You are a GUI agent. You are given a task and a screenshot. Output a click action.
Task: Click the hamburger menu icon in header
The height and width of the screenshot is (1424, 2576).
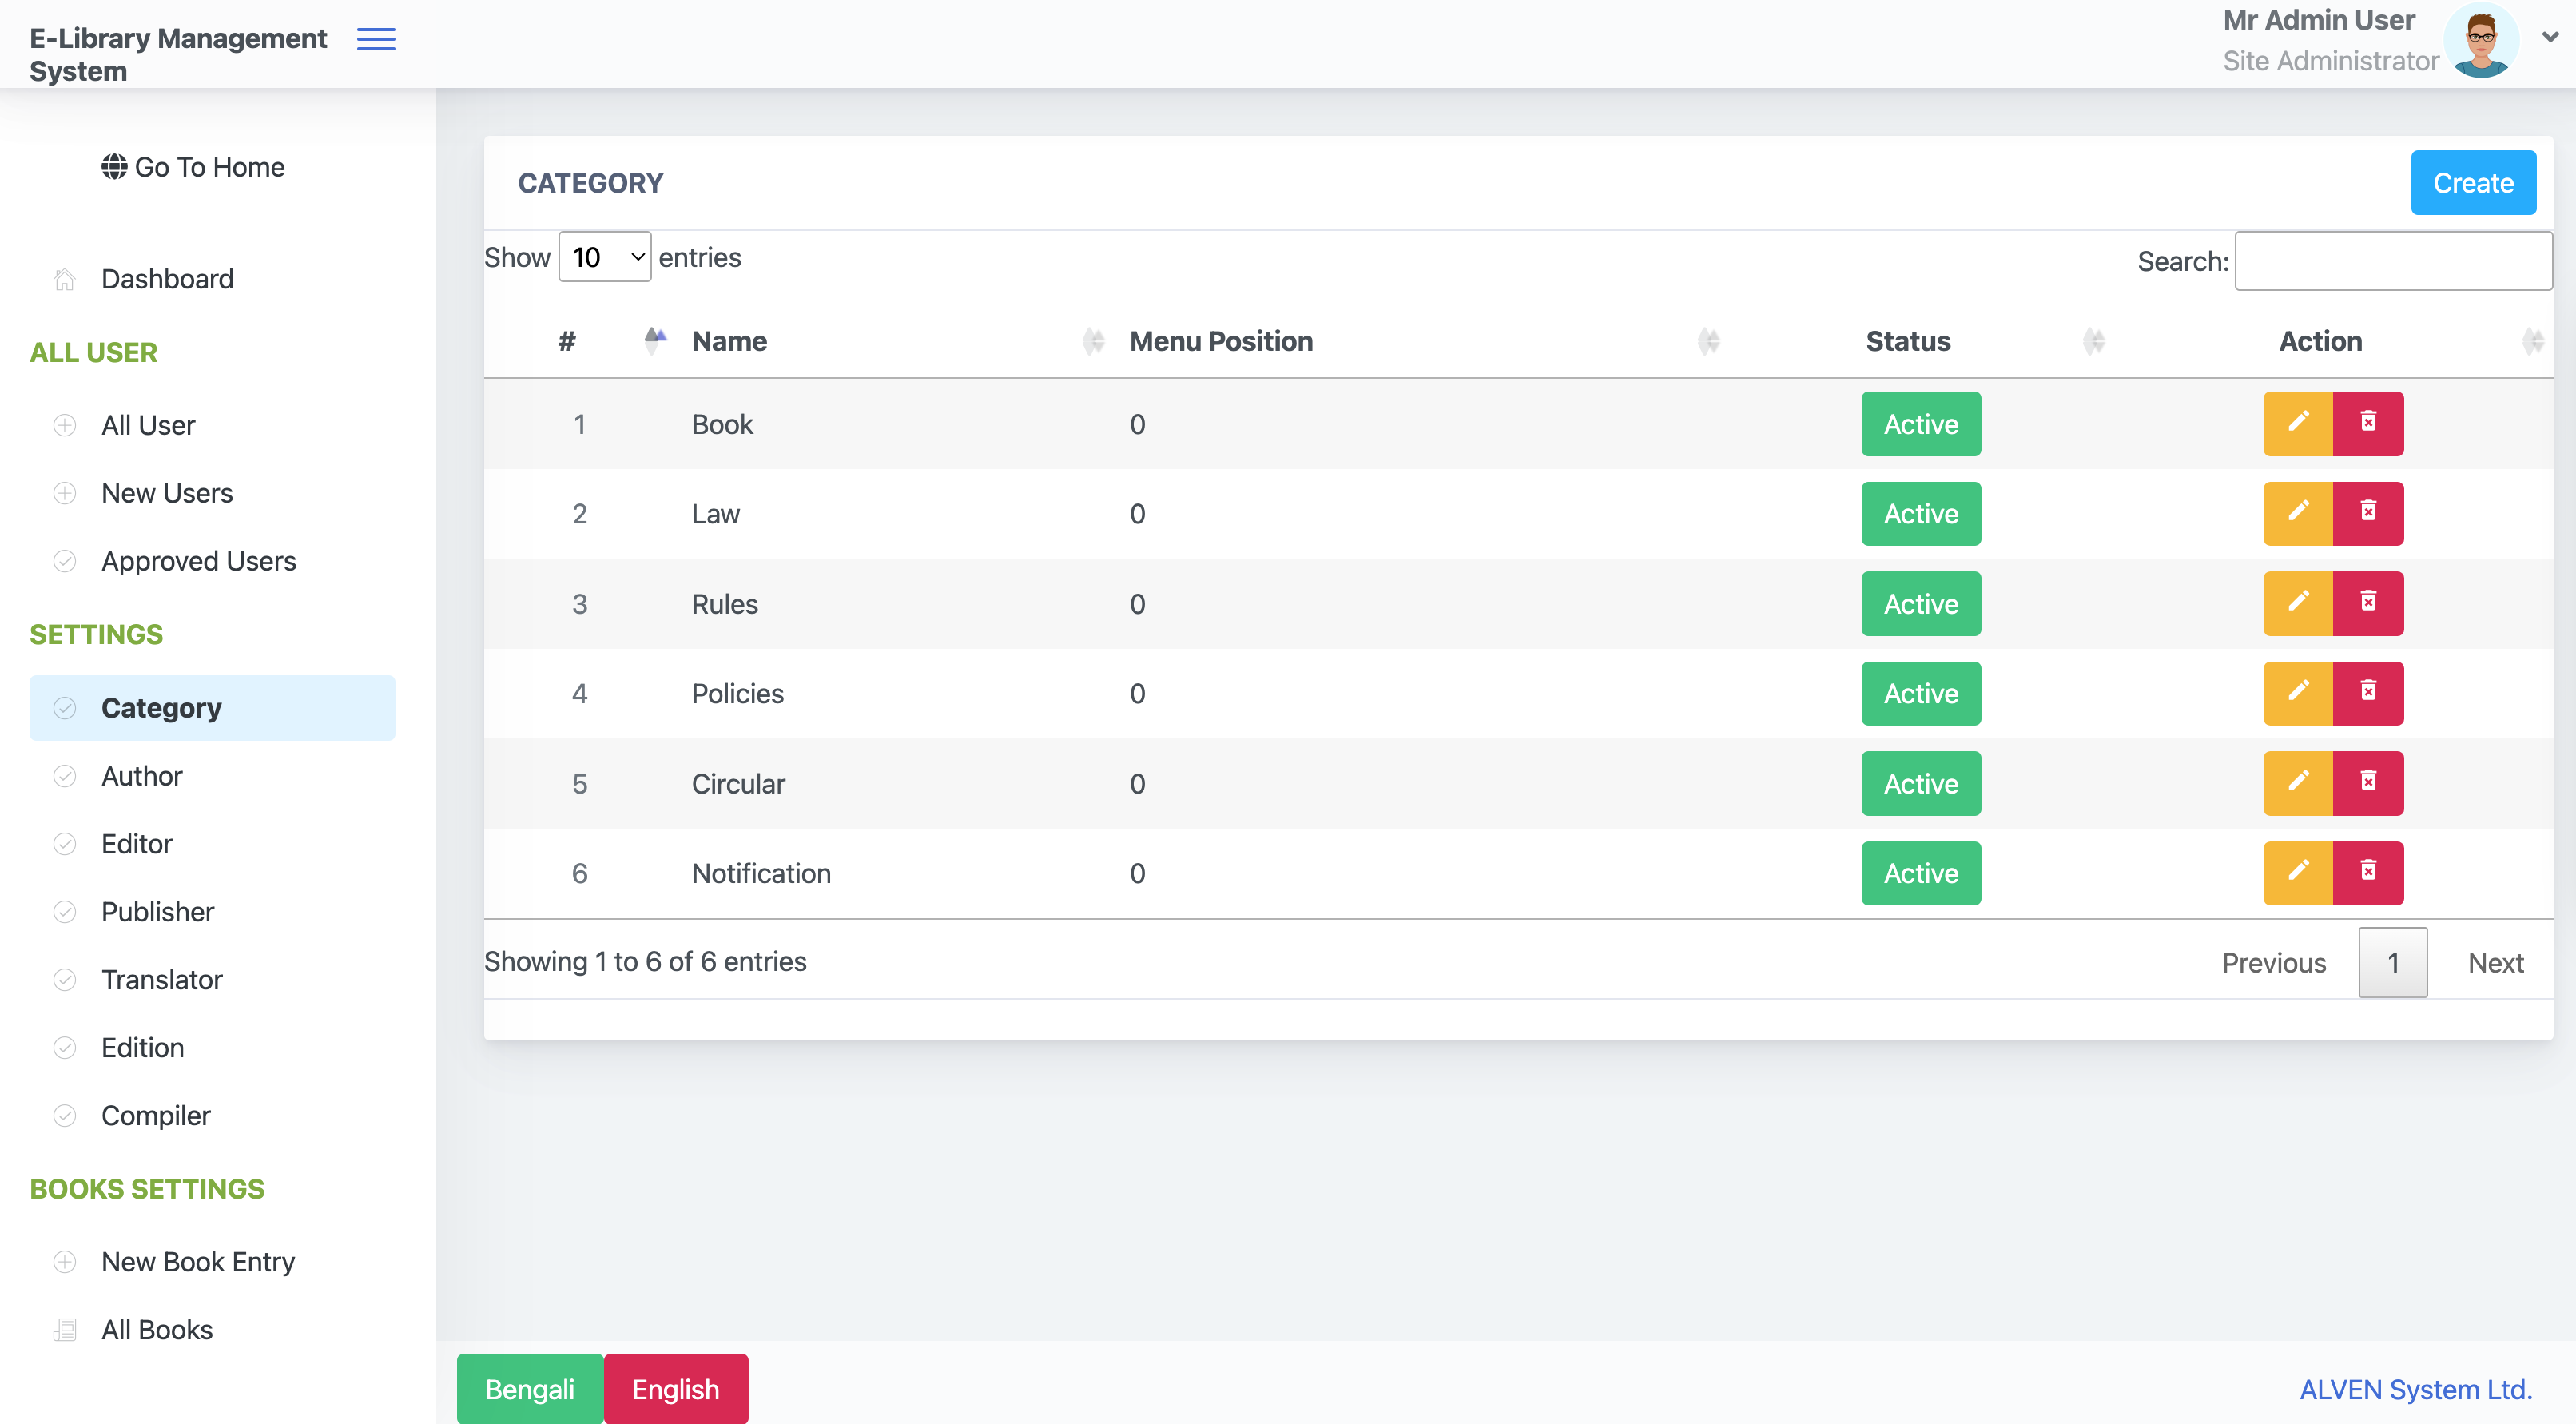pos(376,39)
